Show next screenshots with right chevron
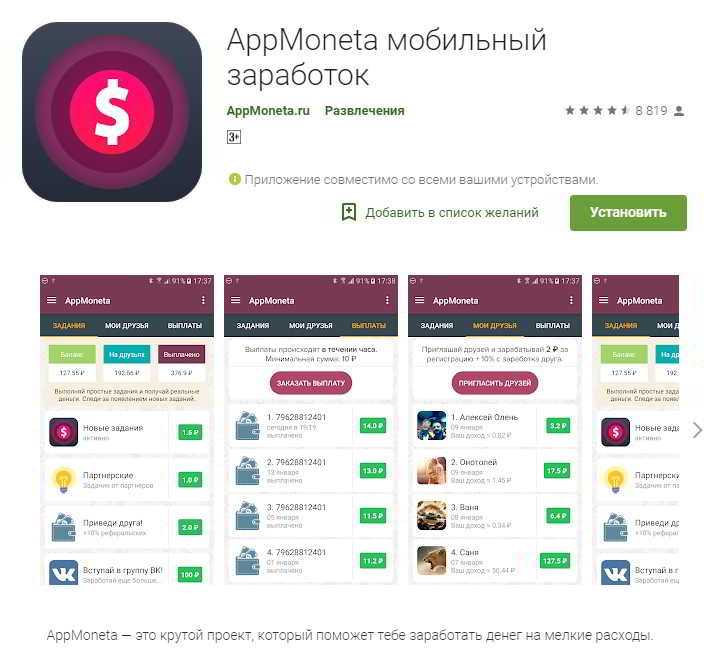The image size is (714, 655). (x=697, y=430)
